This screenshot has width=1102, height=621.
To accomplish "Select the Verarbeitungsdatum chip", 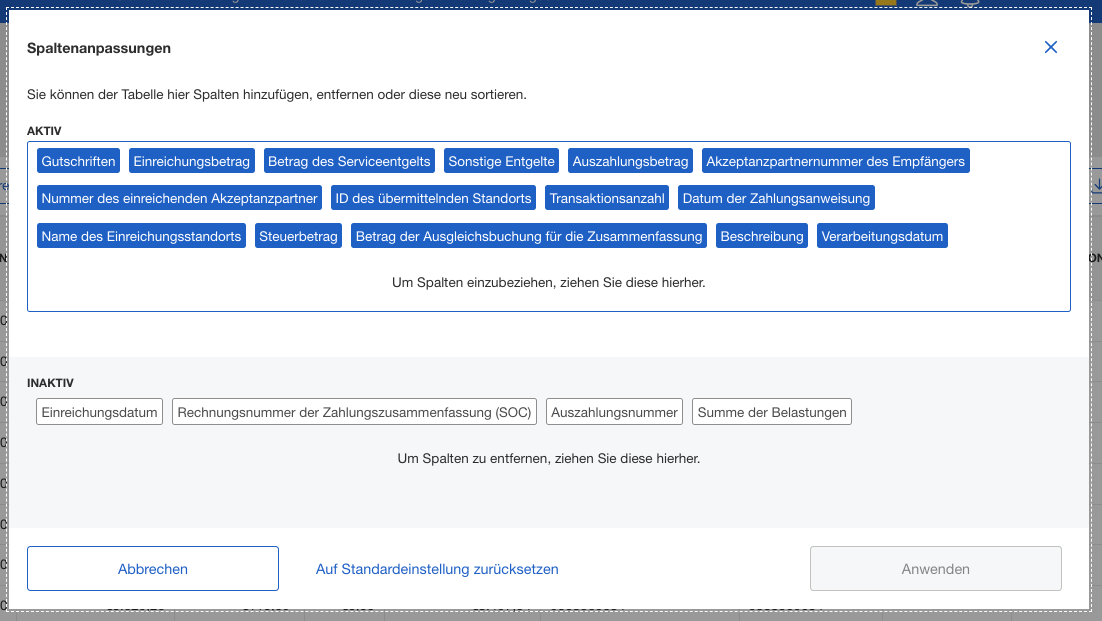I will [882, 235].
